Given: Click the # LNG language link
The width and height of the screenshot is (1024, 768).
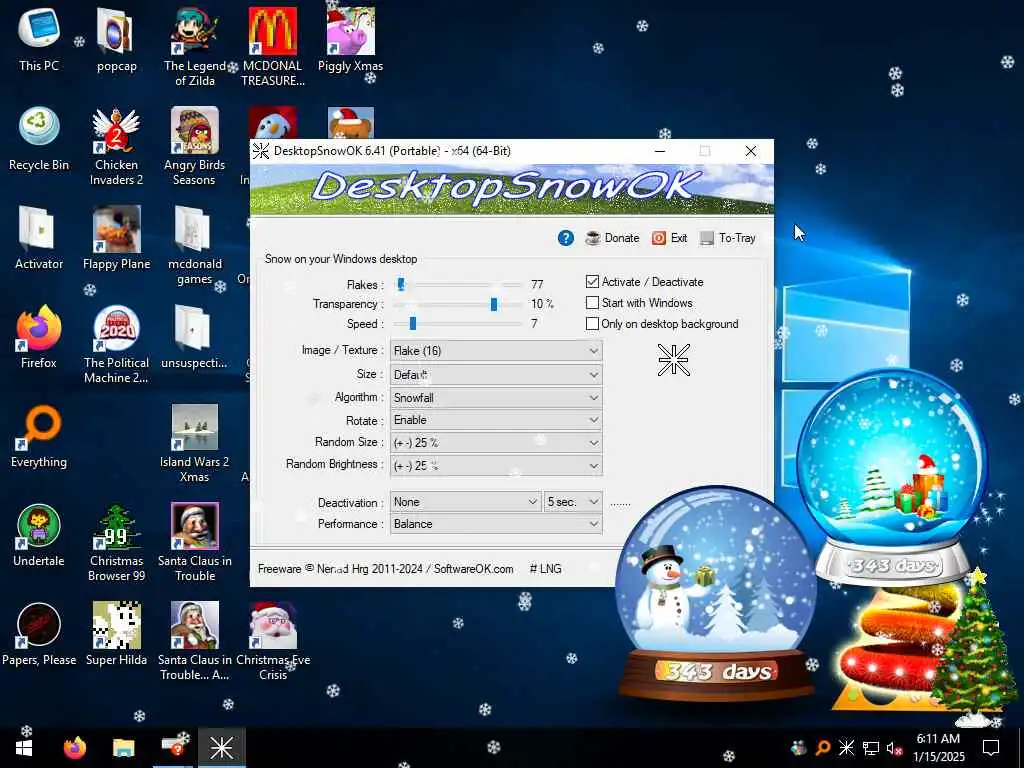Looking at the screenshot, I should [545, 569].
